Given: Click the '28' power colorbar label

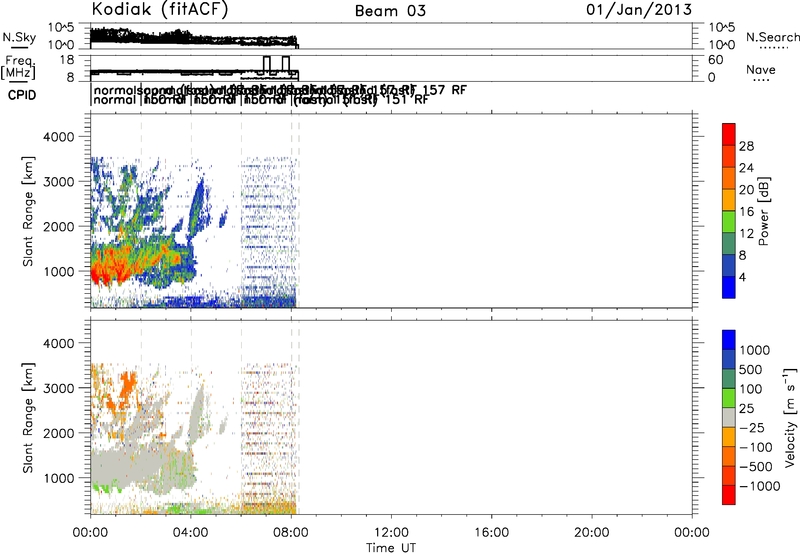Looking at the screenshot, I should (x=746, y=146).
